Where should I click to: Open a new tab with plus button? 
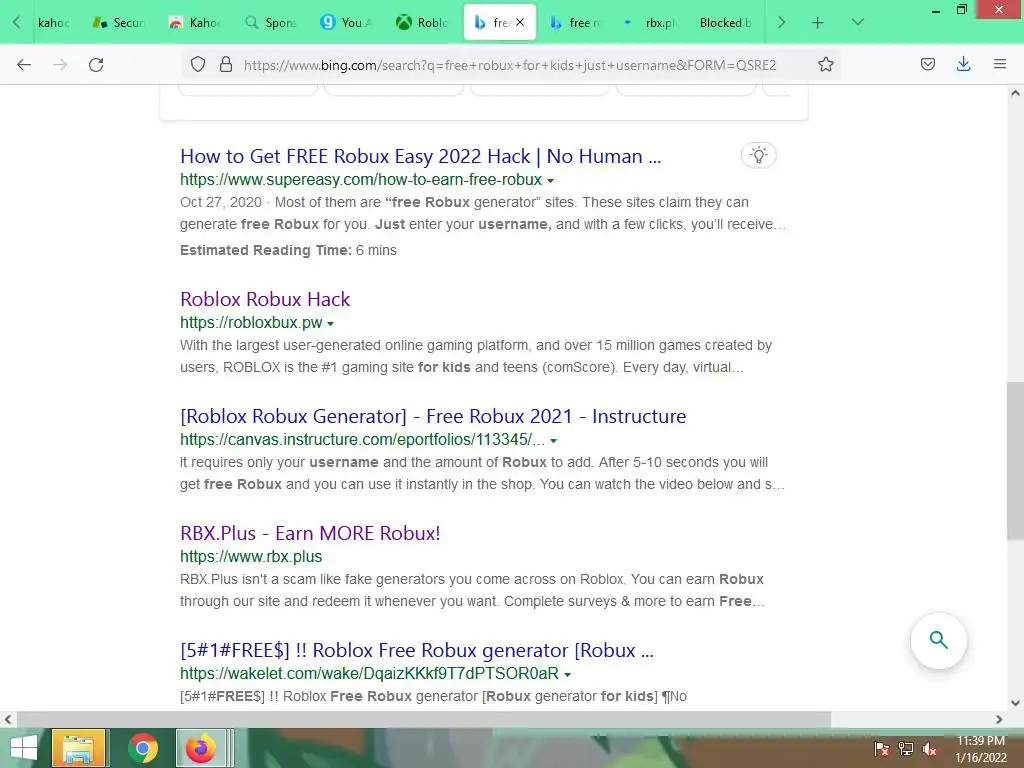[818, 23]
